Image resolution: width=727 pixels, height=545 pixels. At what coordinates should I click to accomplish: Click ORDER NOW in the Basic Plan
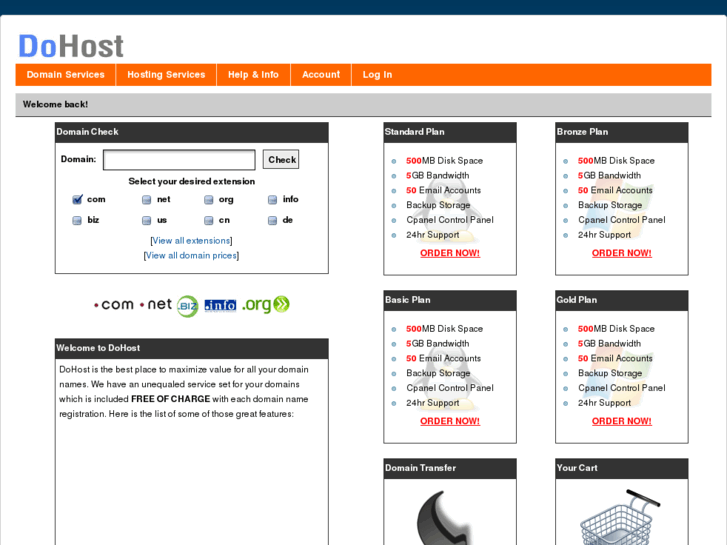(x=450, y=421)
